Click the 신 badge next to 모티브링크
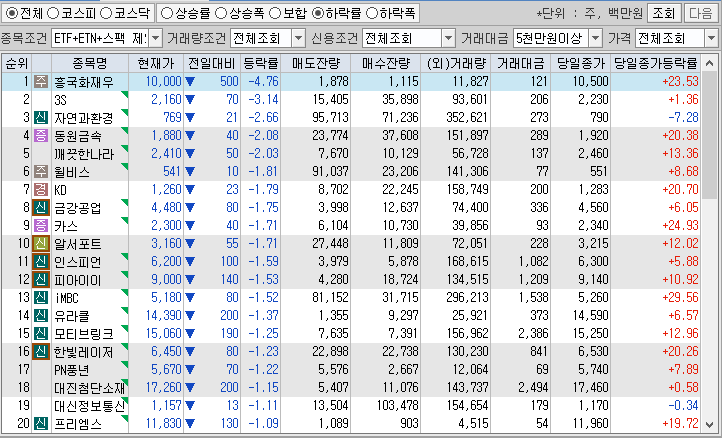This screenshot has height=438, width=722. point(41,333)
